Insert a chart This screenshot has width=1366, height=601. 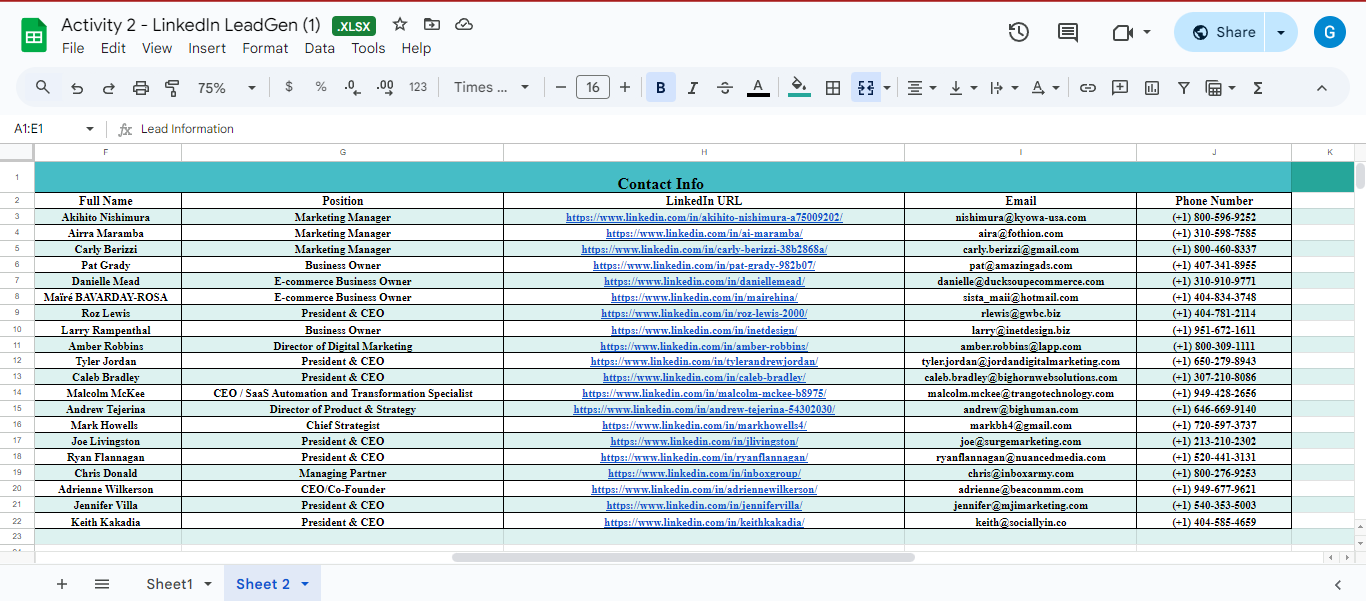coord(1152,88)
